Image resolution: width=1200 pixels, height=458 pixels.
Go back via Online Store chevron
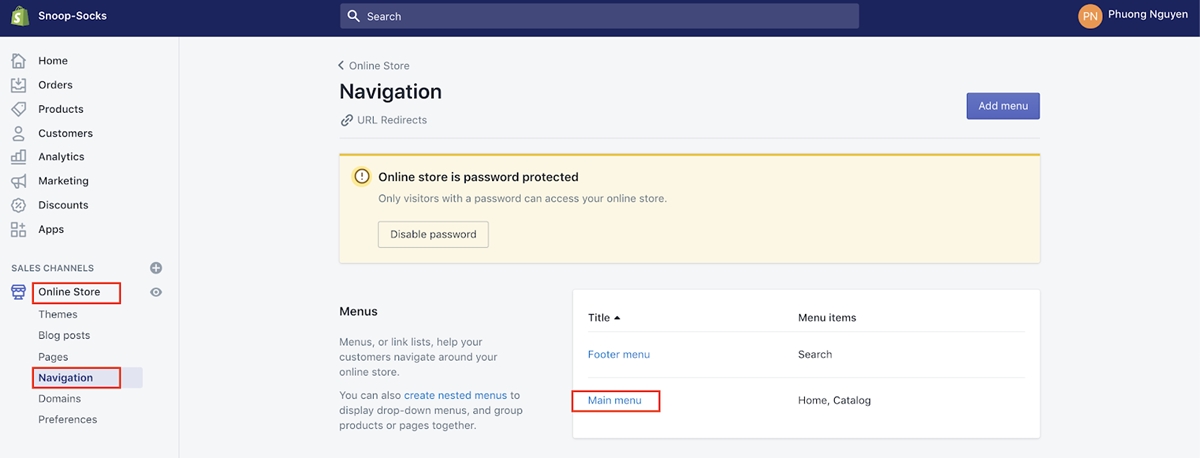342,66
